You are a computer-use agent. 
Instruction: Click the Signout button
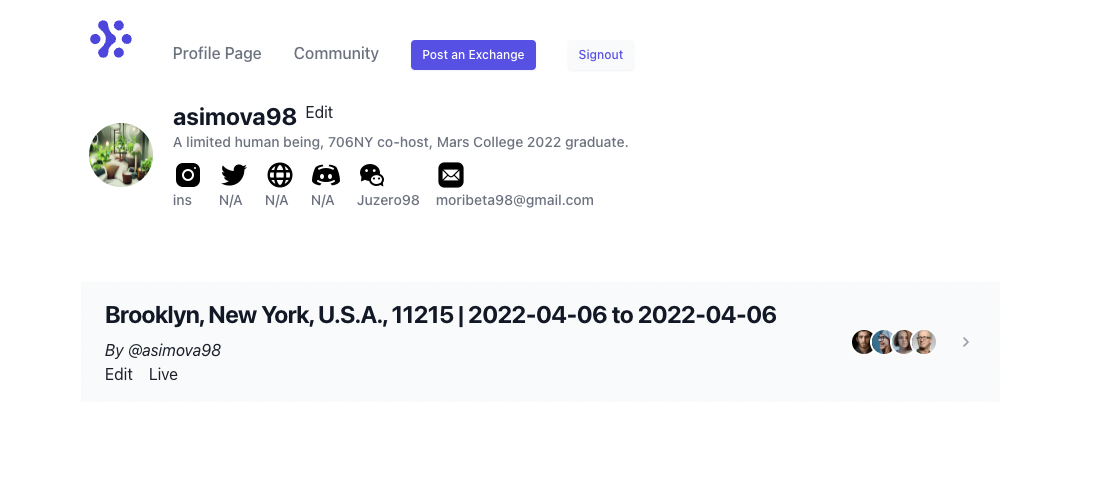click(x=600, y=55)
